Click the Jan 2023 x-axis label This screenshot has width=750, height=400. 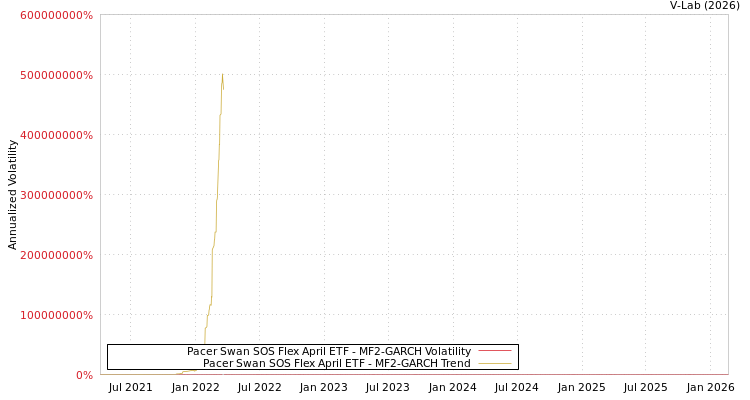click(324, 387)
